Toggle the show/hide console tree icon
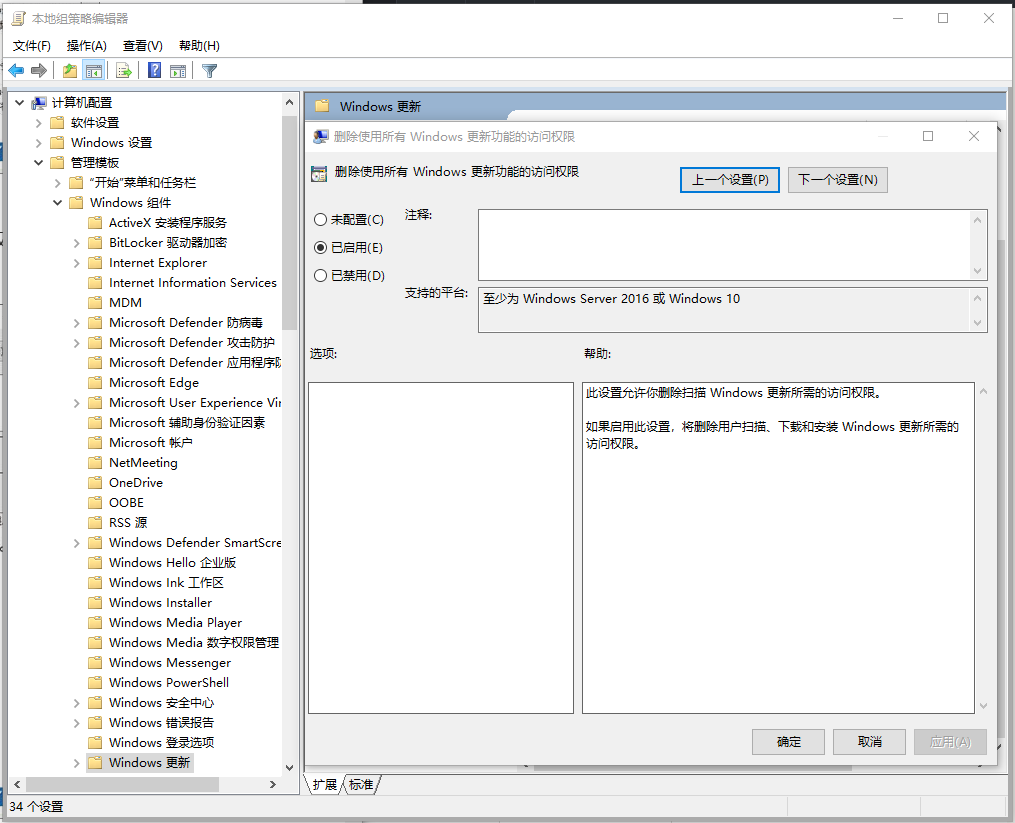Viewport: 1015px width, 823px height. pos(93,71)
